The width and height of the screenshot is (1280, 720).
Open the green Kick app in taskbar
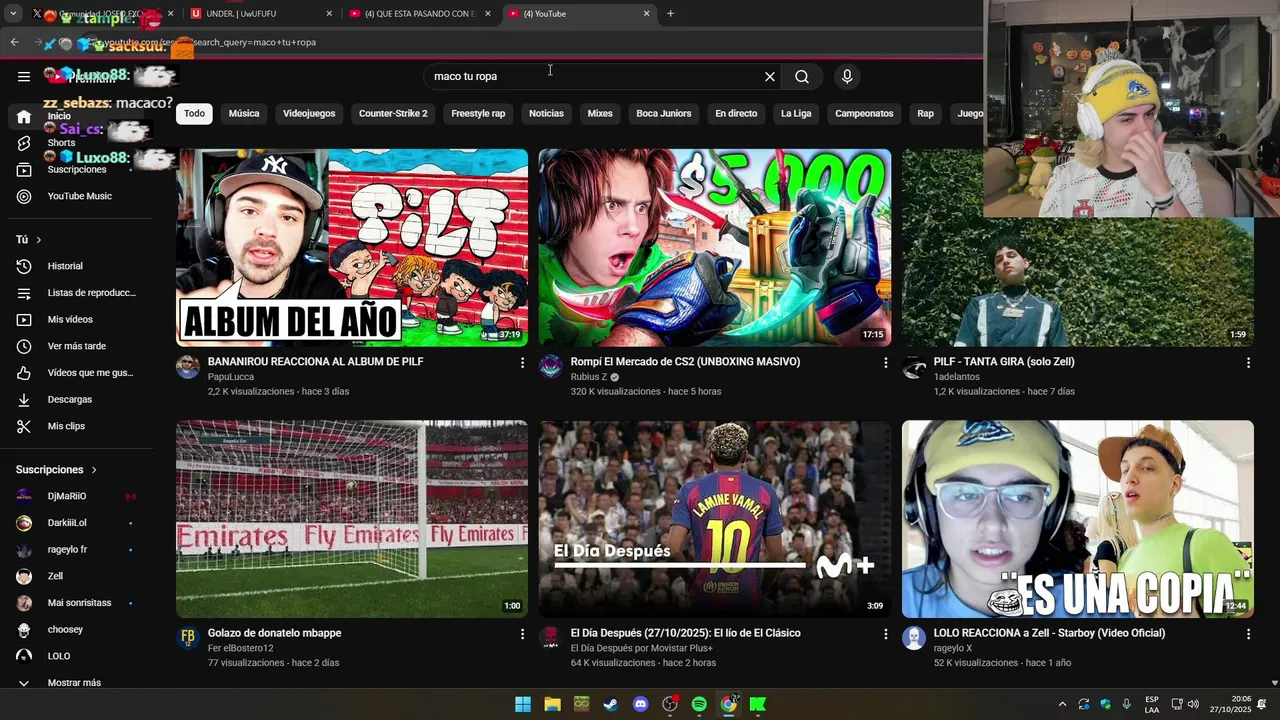click(758, 704)
